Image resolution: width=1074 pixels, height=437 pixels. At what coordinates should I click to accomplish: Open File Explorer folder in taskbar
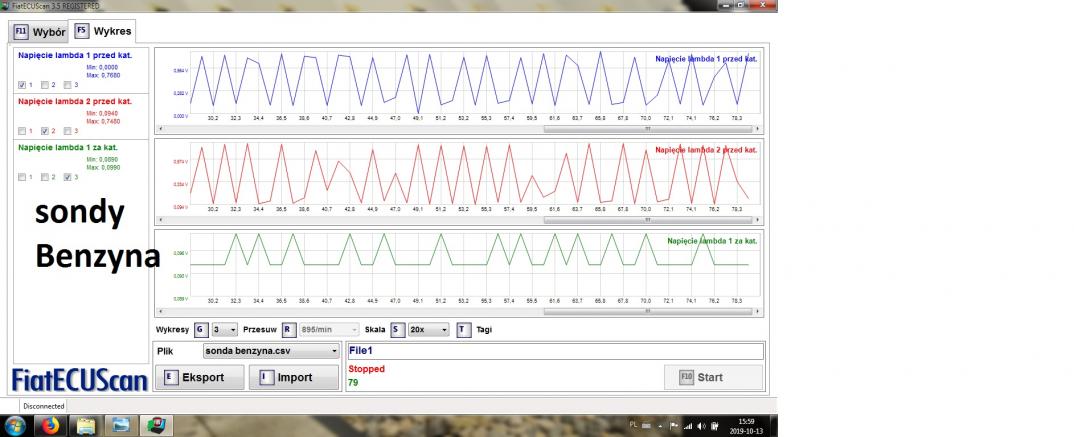[x=86, y=425]
